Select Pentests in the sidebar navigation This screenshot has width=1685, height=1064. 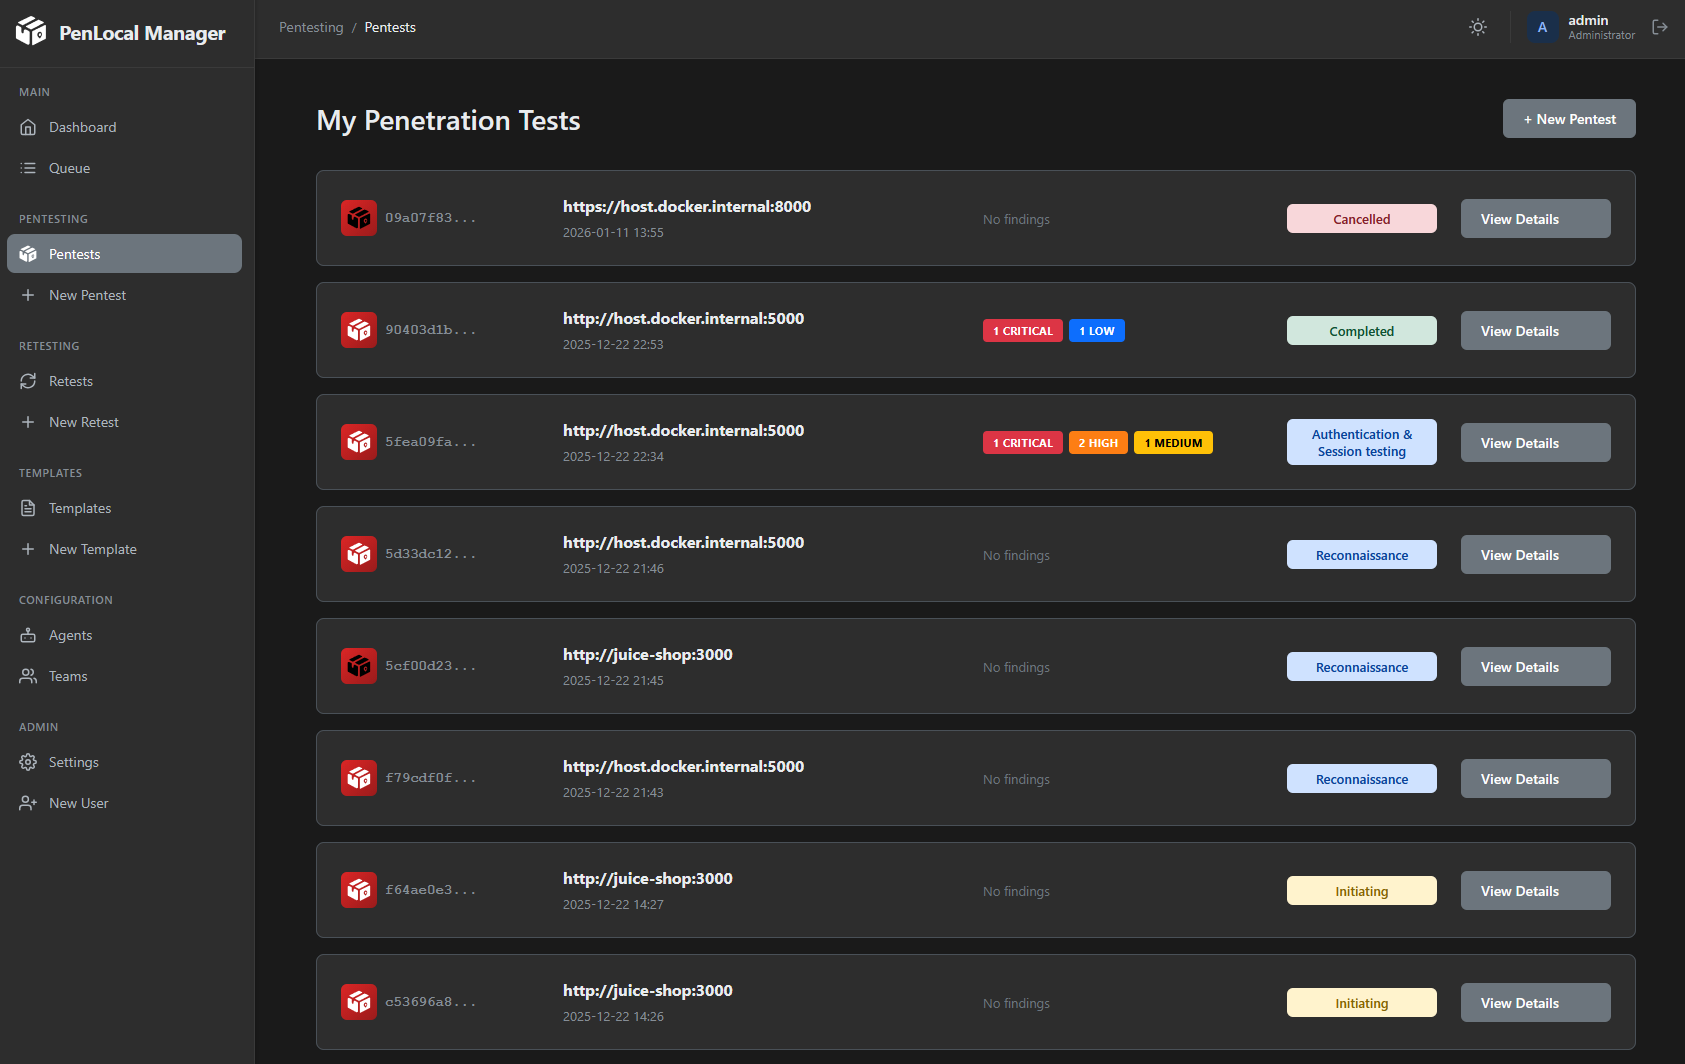pos(74,254)
